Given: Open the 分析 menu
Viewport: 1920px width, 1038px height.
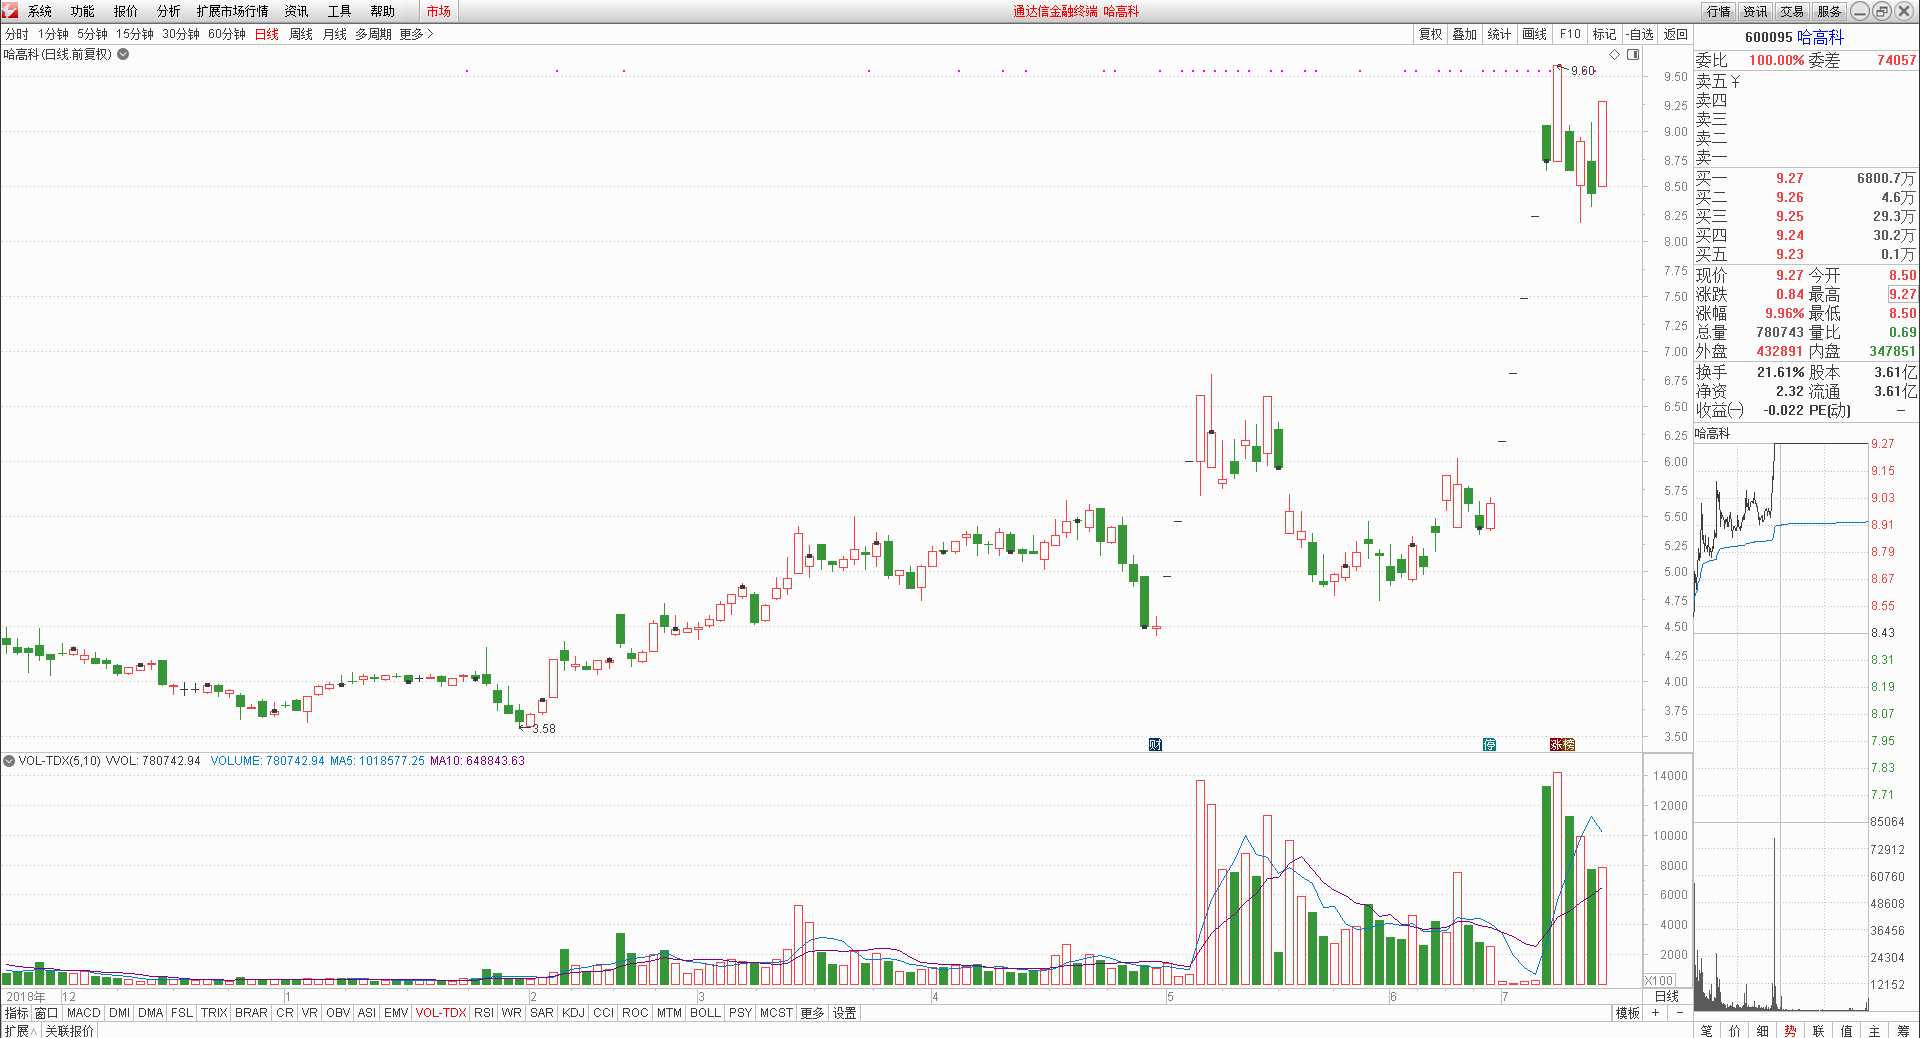Looking at the screenshot, I should point(169,11).
